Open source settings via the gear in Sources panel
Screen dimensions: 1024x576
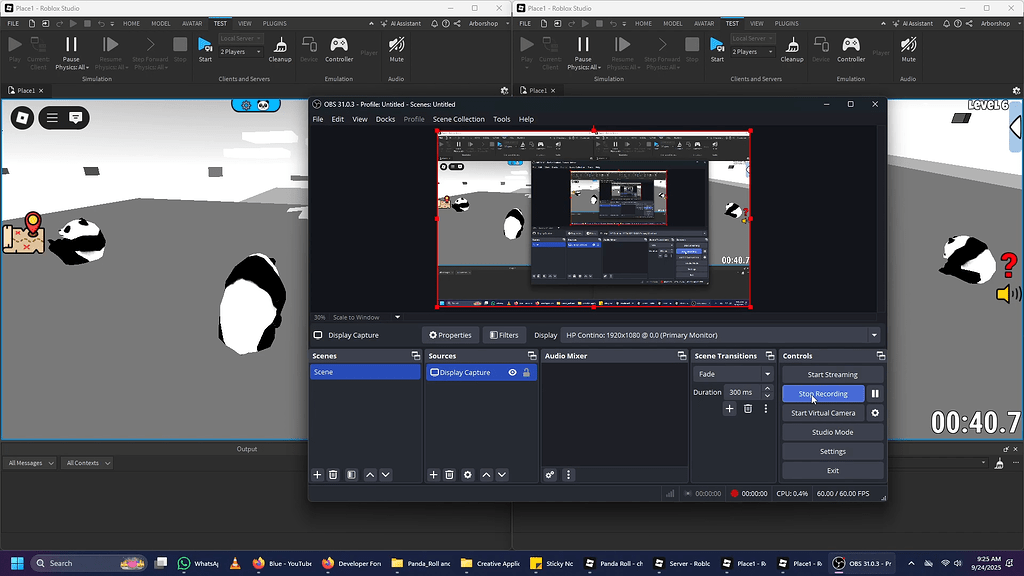(467, 474)
